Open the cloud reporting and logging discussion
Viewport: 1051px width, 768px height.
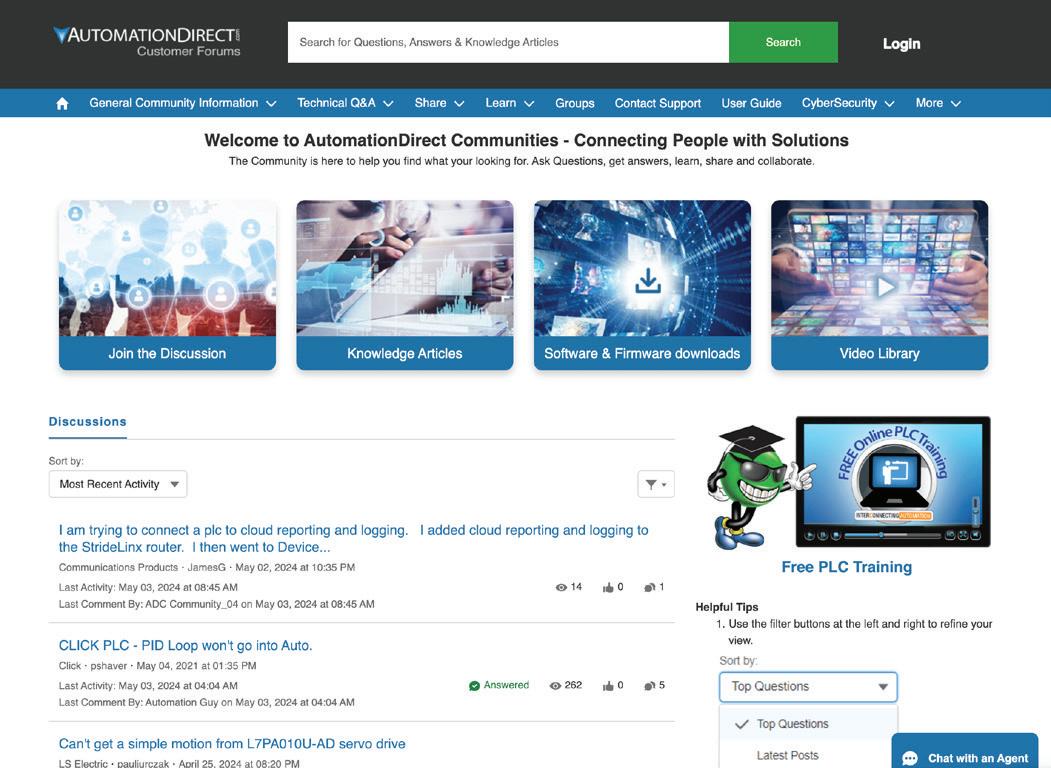tap(353, 538)
